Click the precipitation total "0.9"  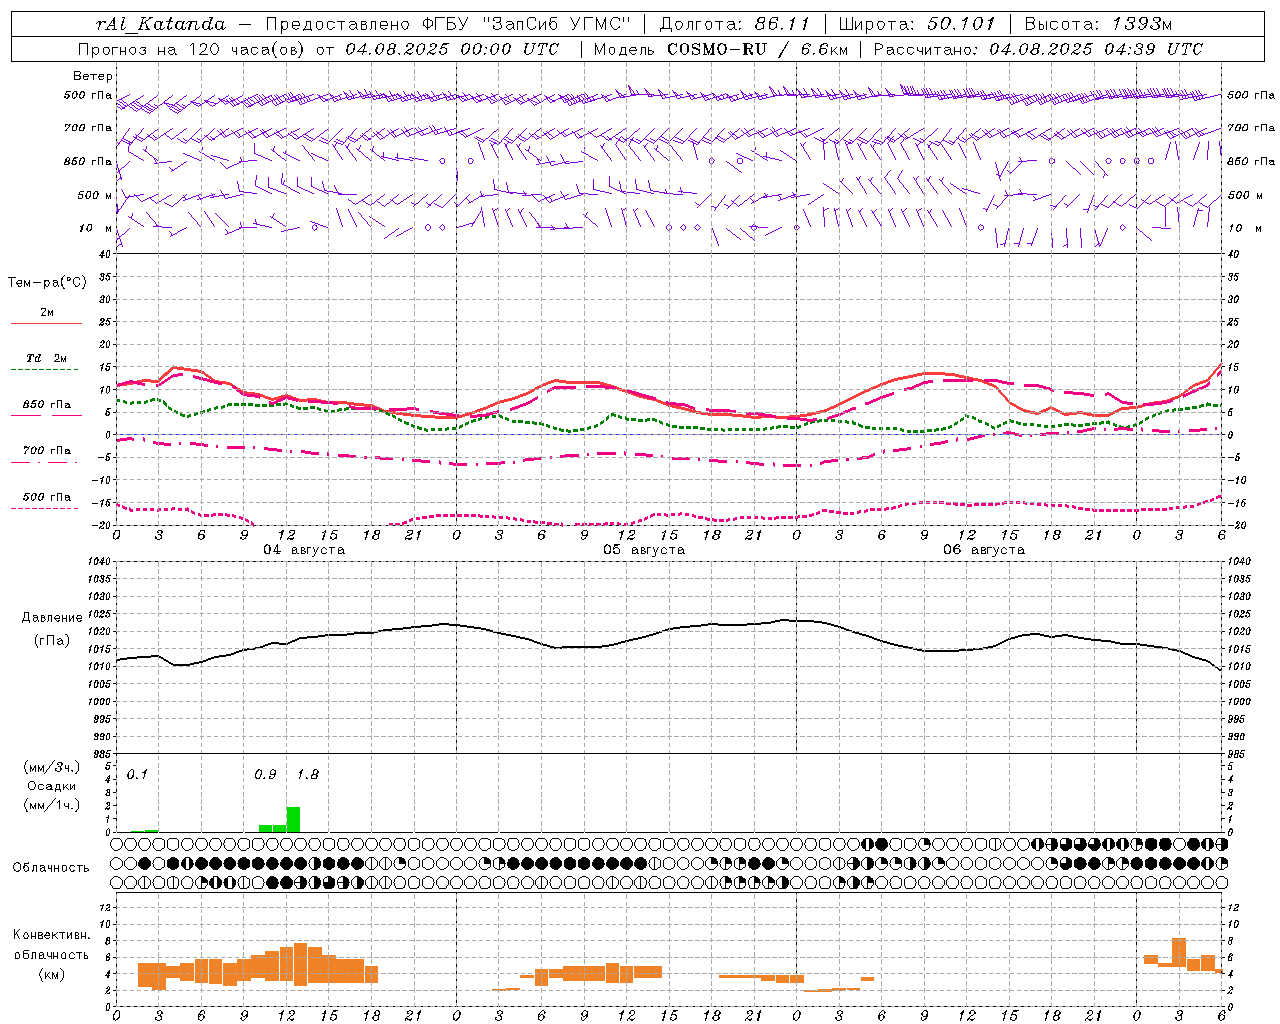click(265, 775)
